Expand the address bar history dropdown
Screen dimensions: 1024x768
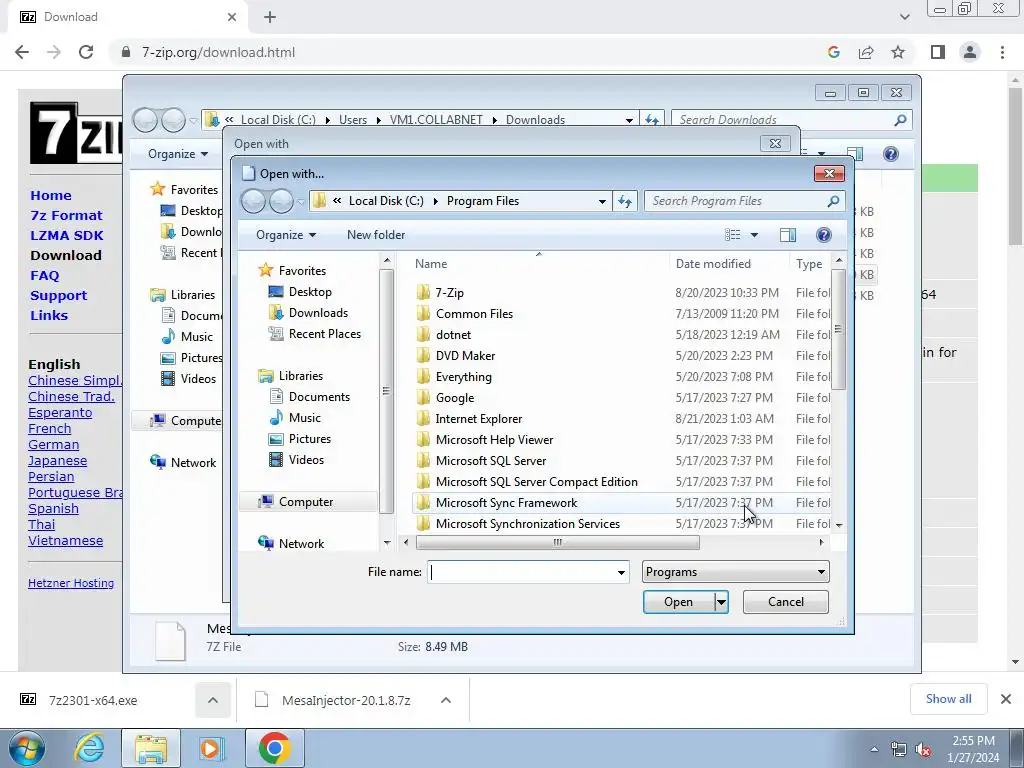pyautogui.click(x=602, y=201)
